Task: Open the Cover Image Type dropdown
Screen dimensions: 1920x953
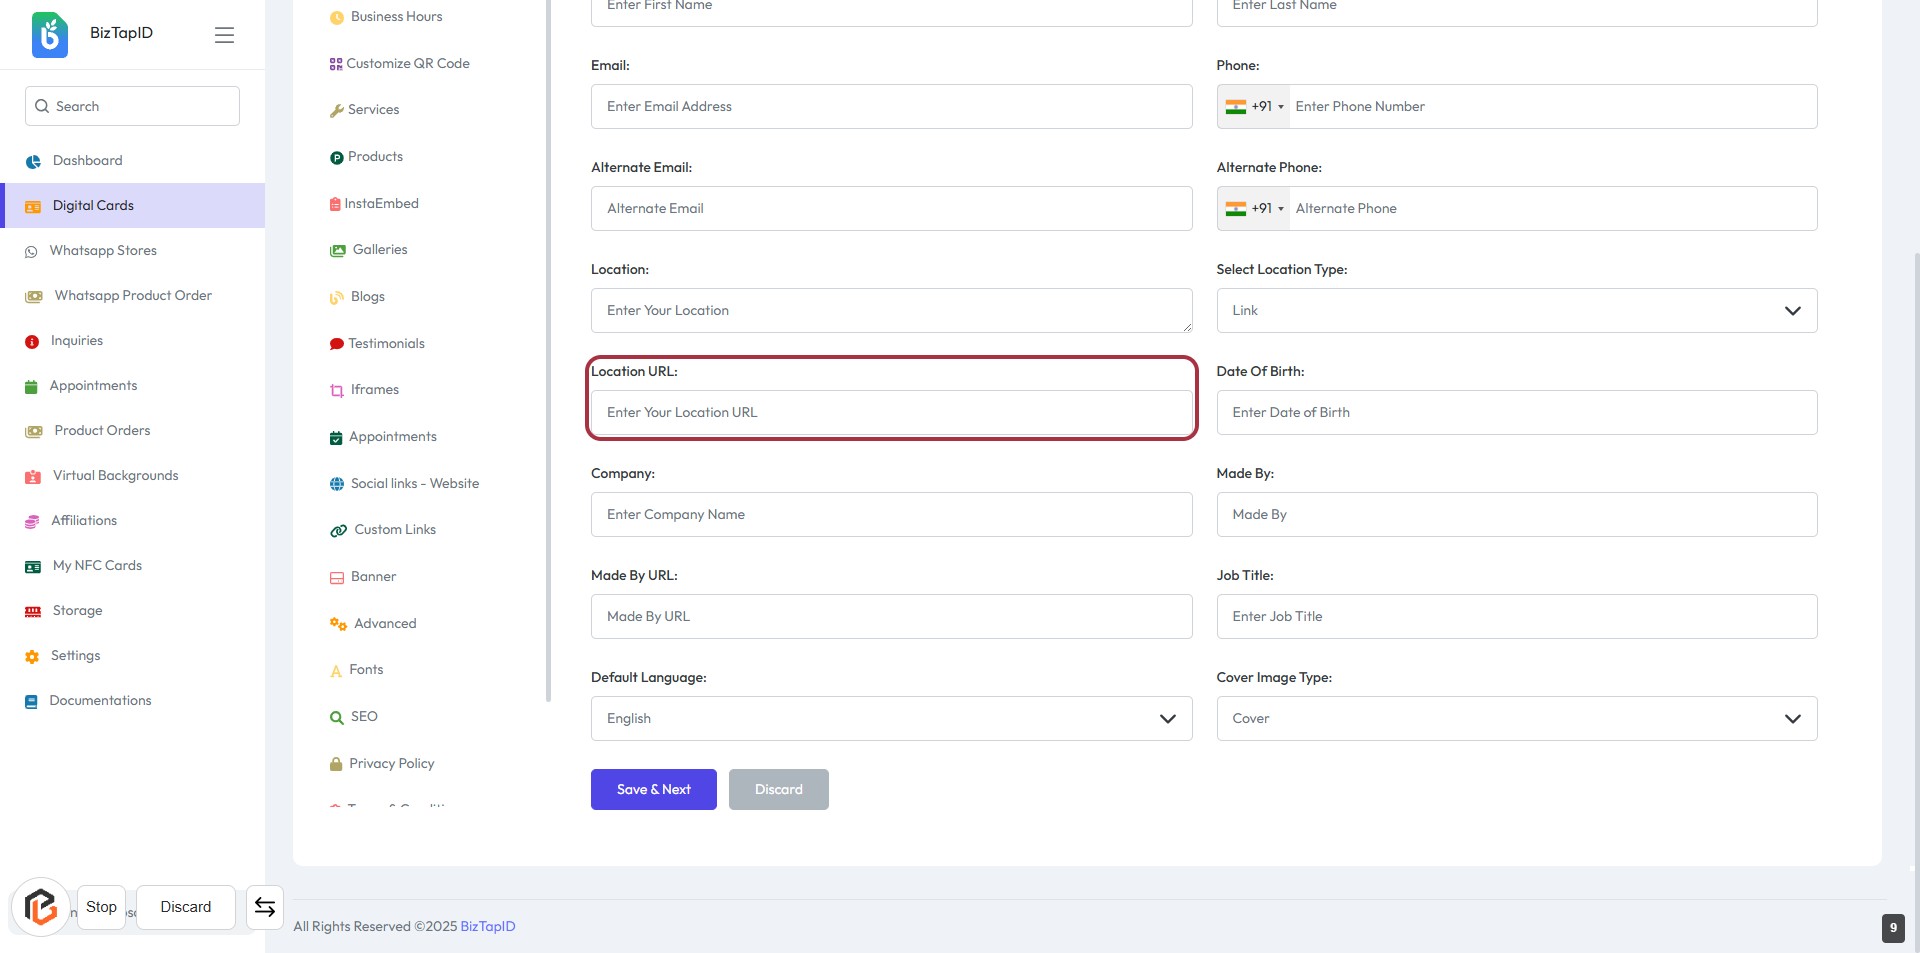Action: point(1516,719)
